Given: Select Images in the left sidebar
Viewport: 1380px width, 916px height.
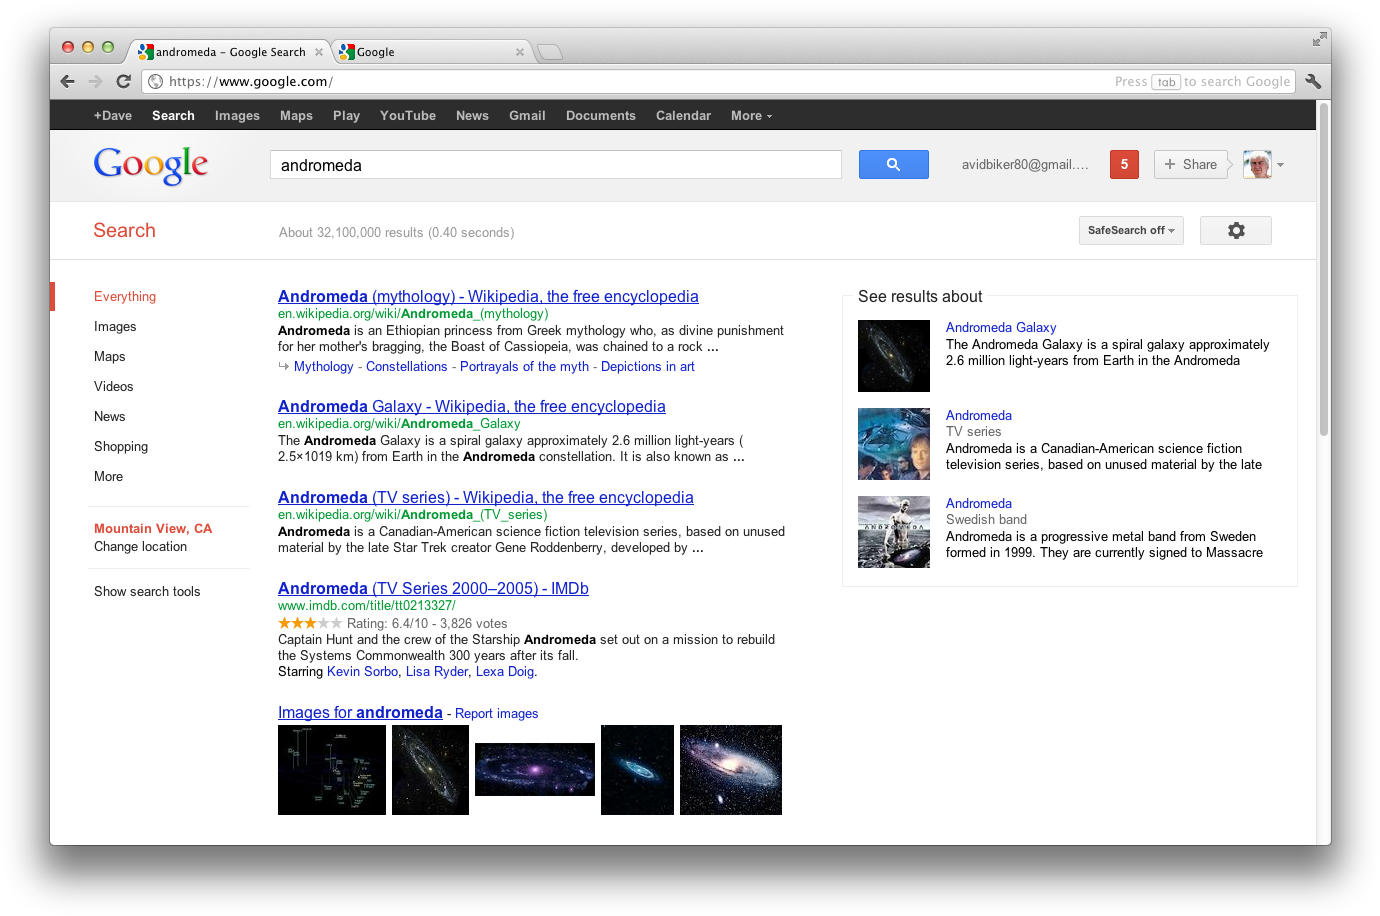Looking at the screenshot, I should coord(115,327).
